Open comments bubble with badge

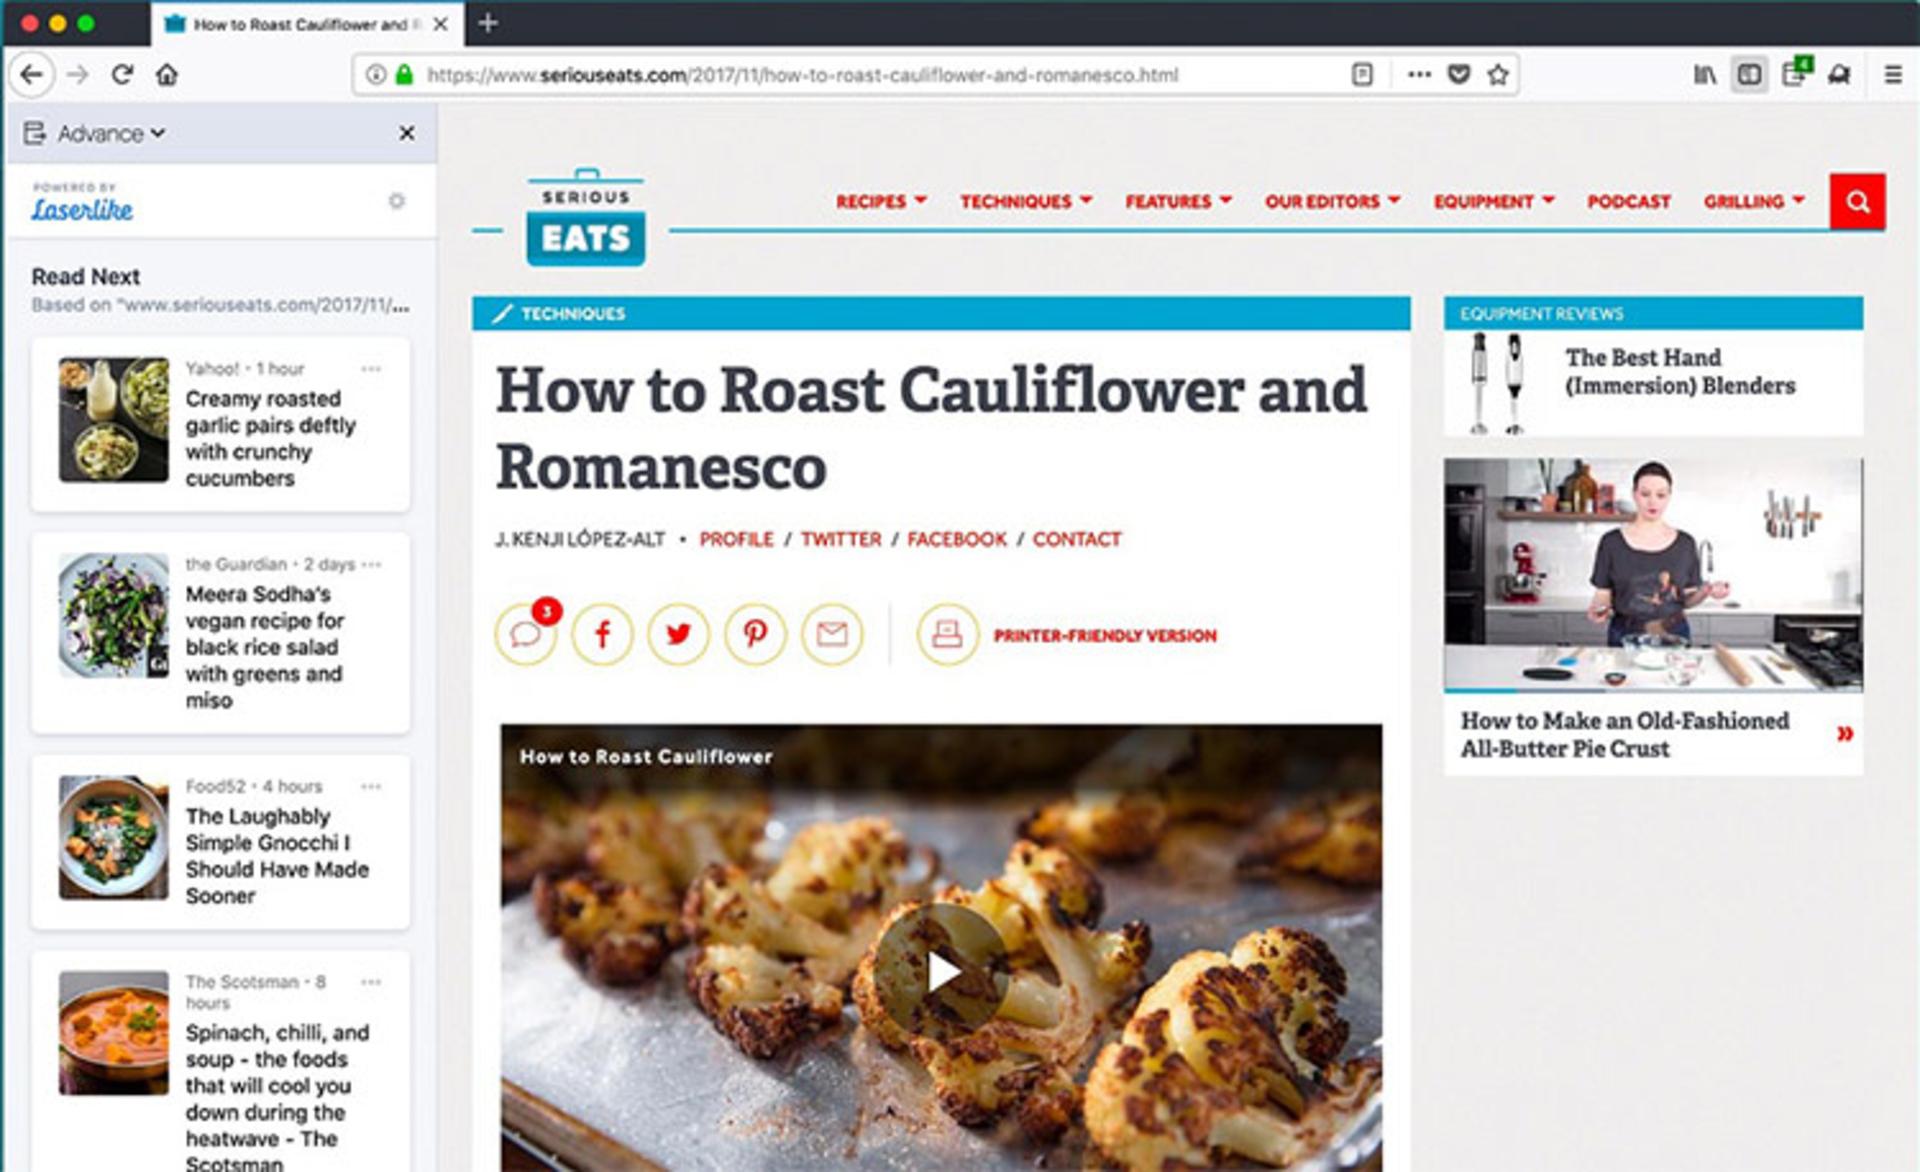pos(526,634)
